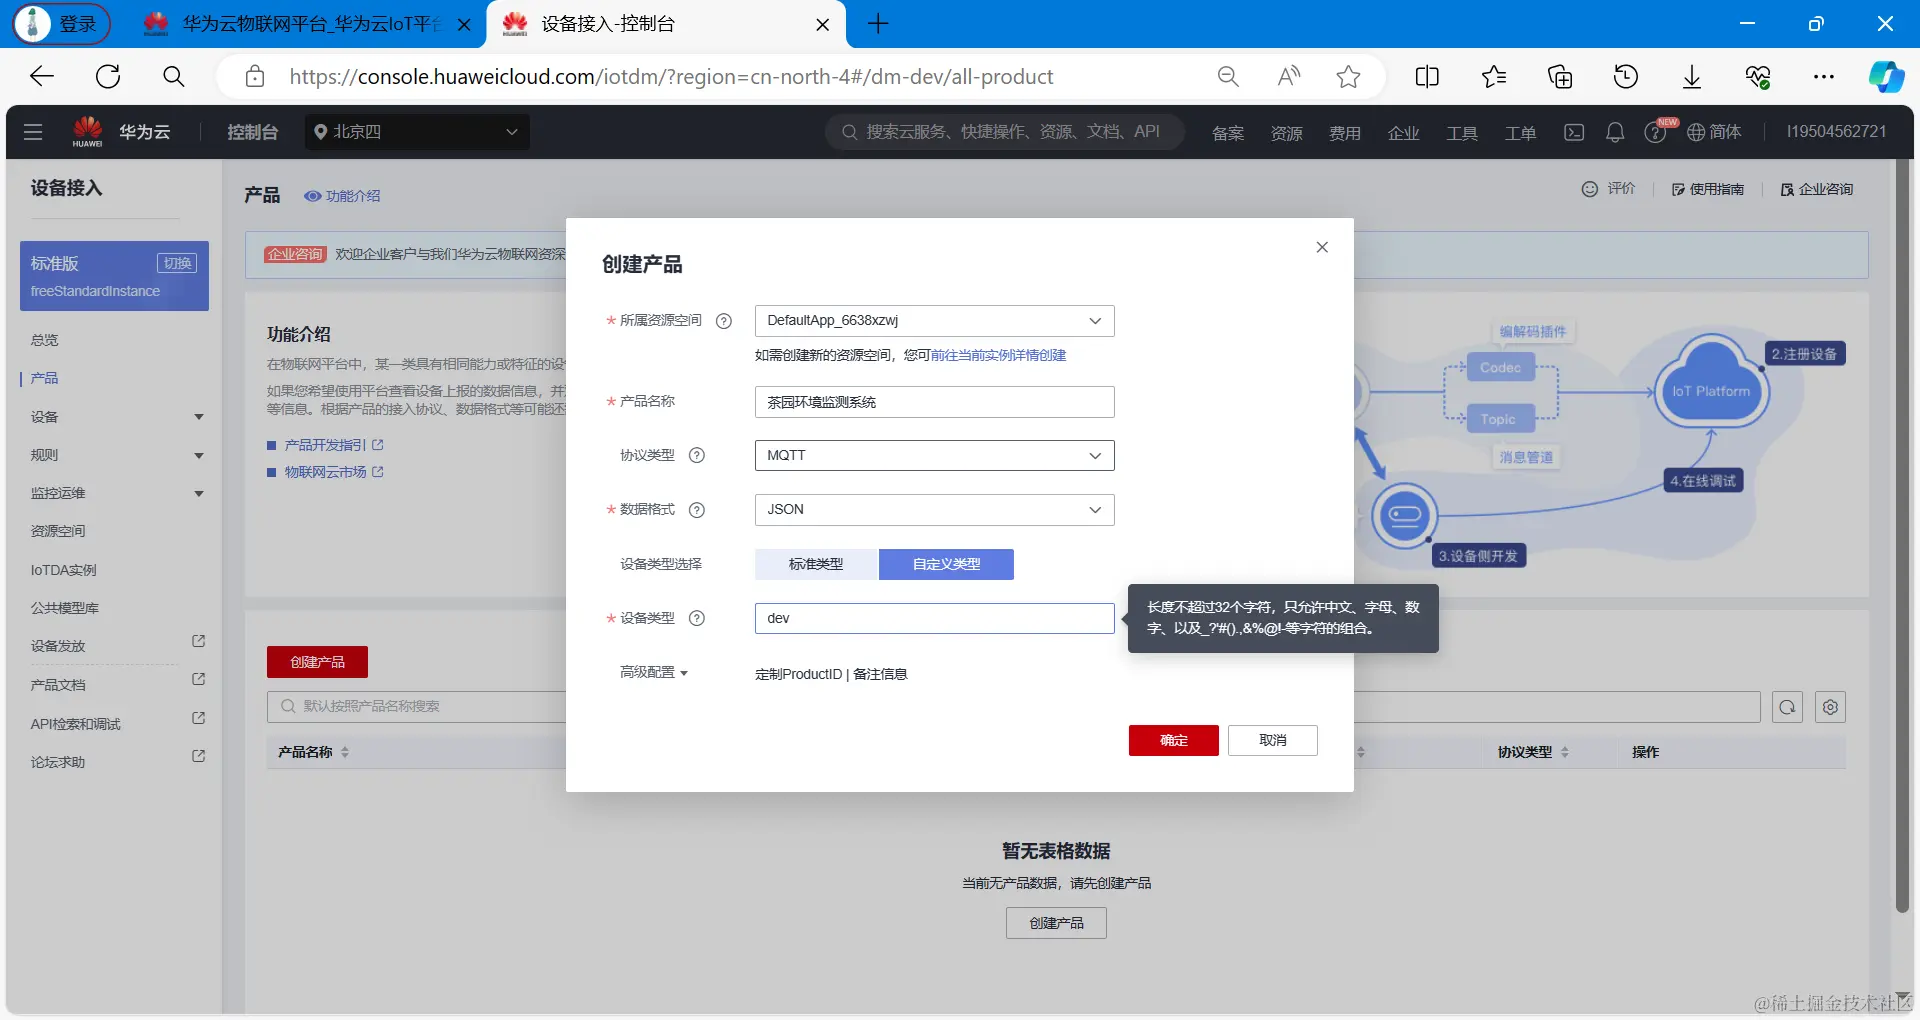This screenshot has width=1920, height=1020.
Task: Open the CloudShell terminal icon
Action: point(1574,132)
